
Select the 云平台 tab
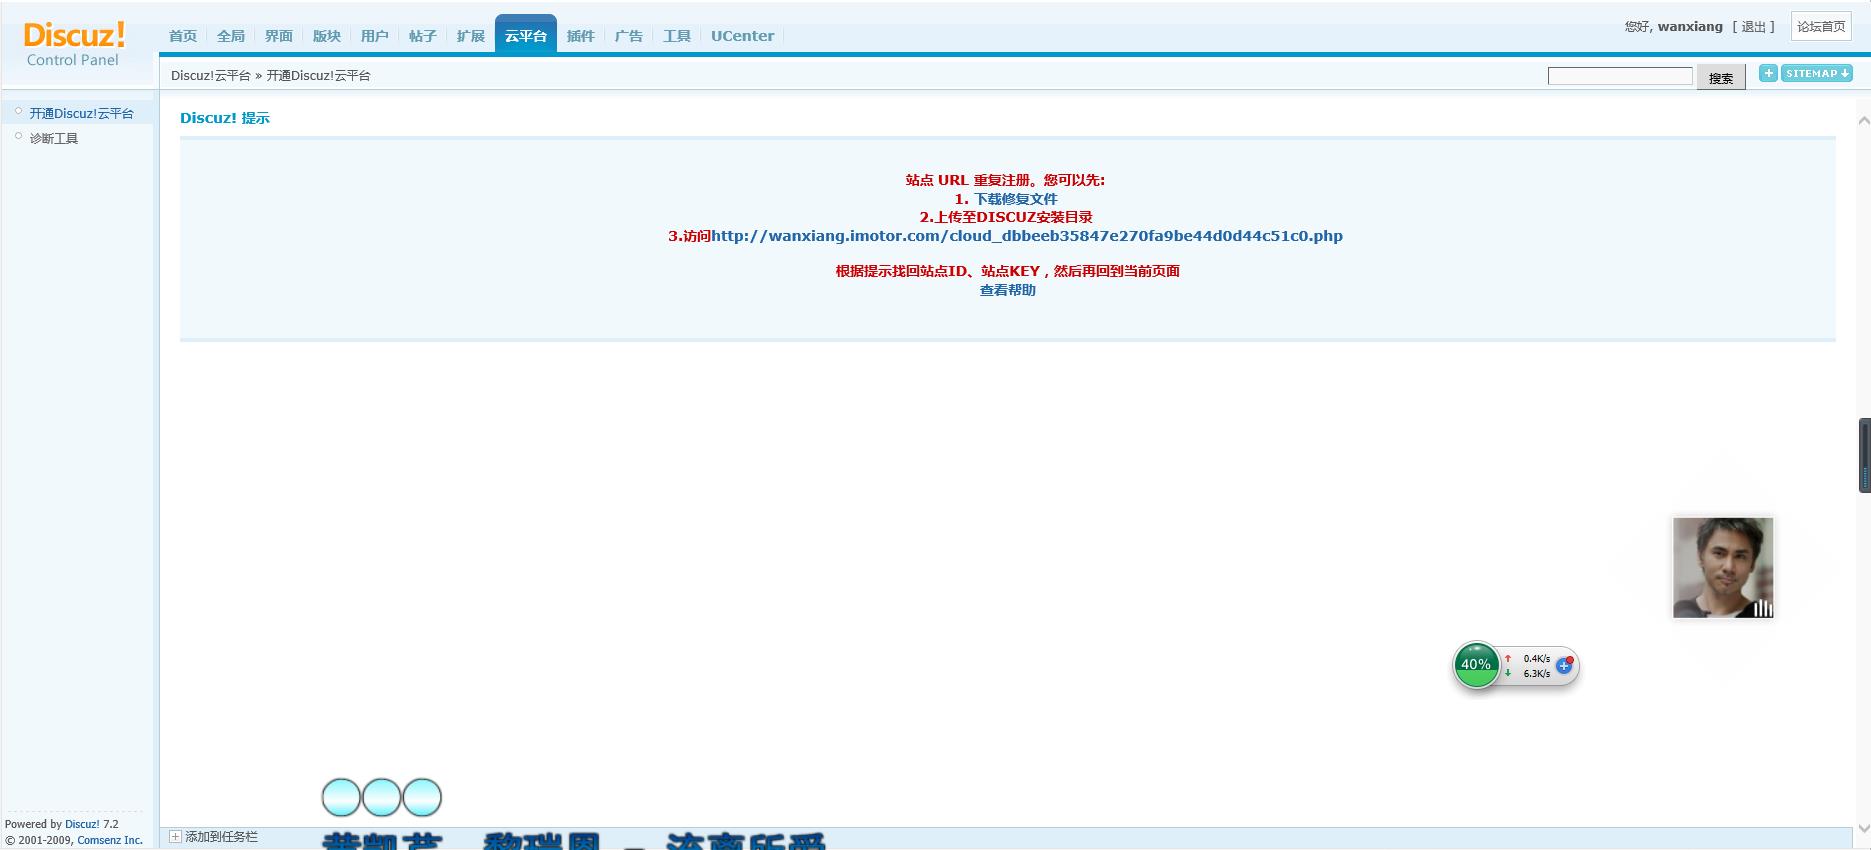coord(526,35)
